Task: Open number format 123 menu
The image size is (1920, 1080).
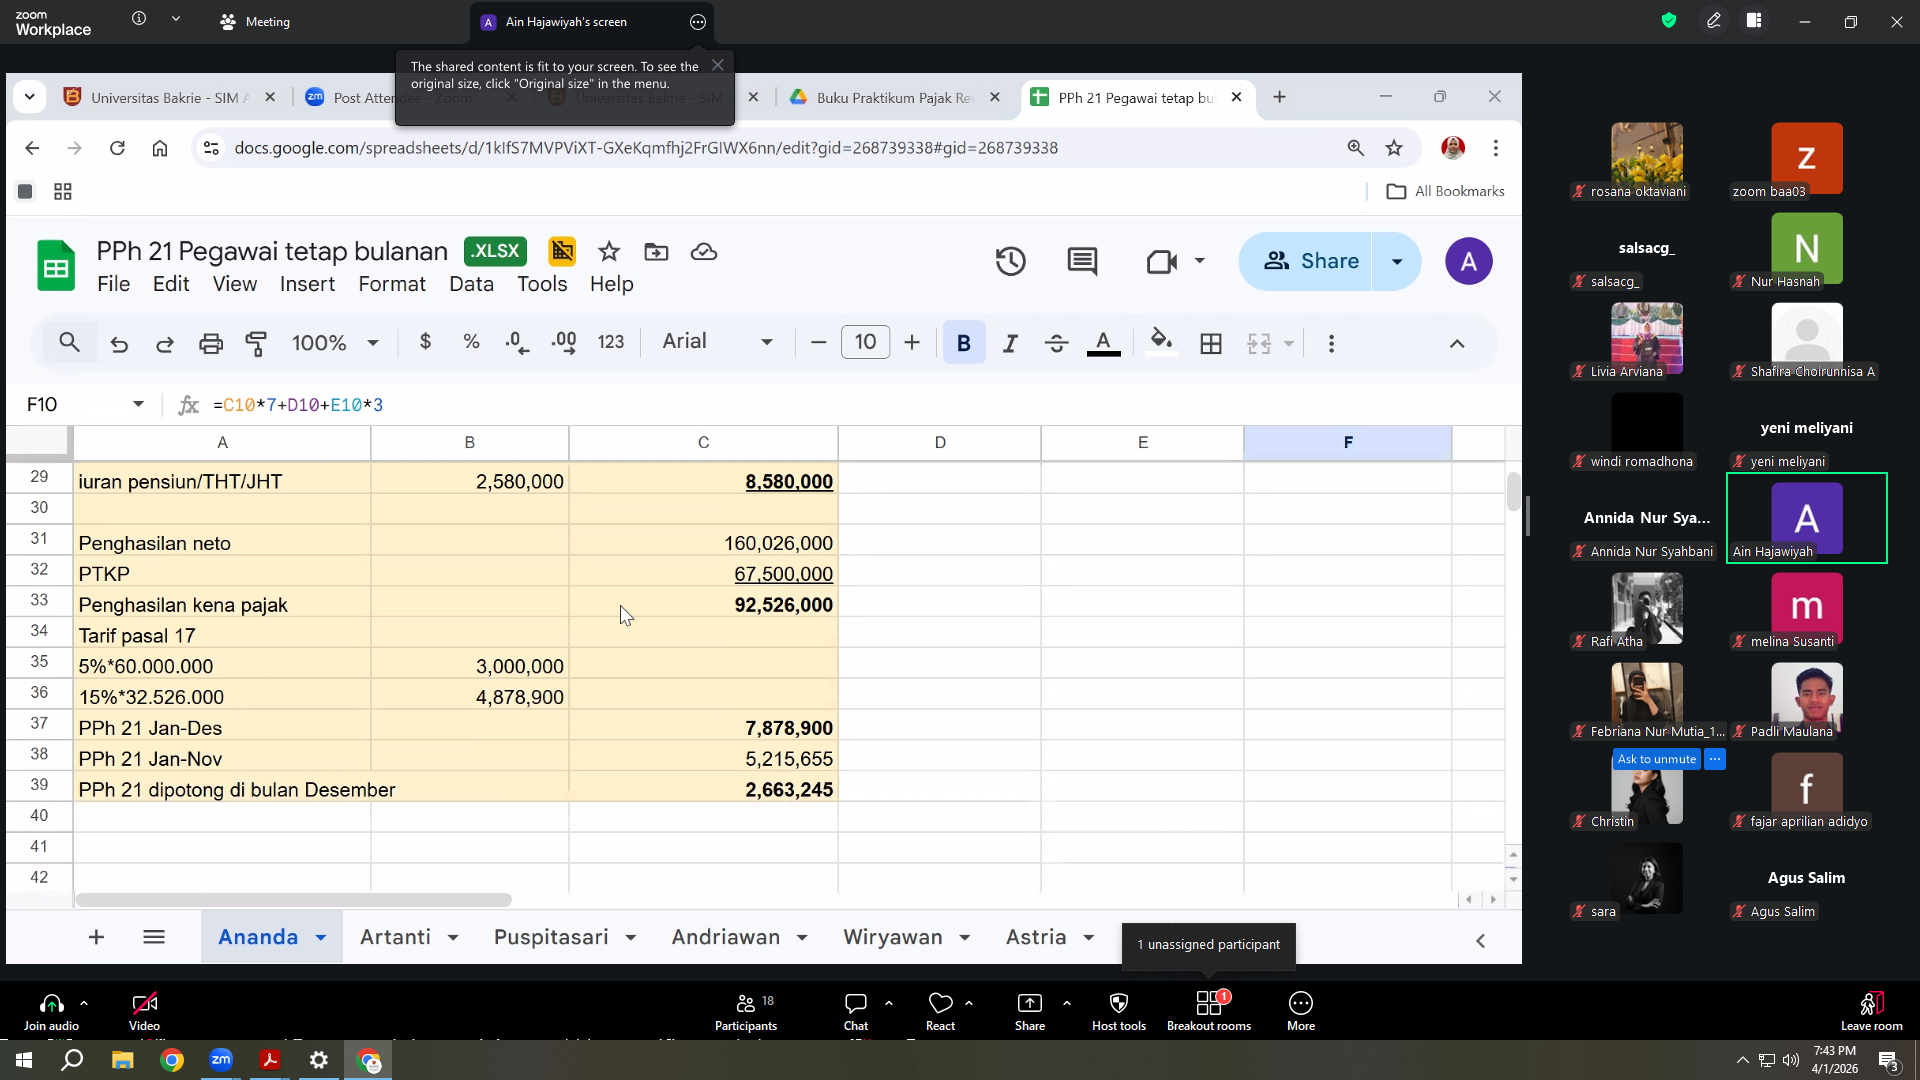Action: click(x=611, y=342)
